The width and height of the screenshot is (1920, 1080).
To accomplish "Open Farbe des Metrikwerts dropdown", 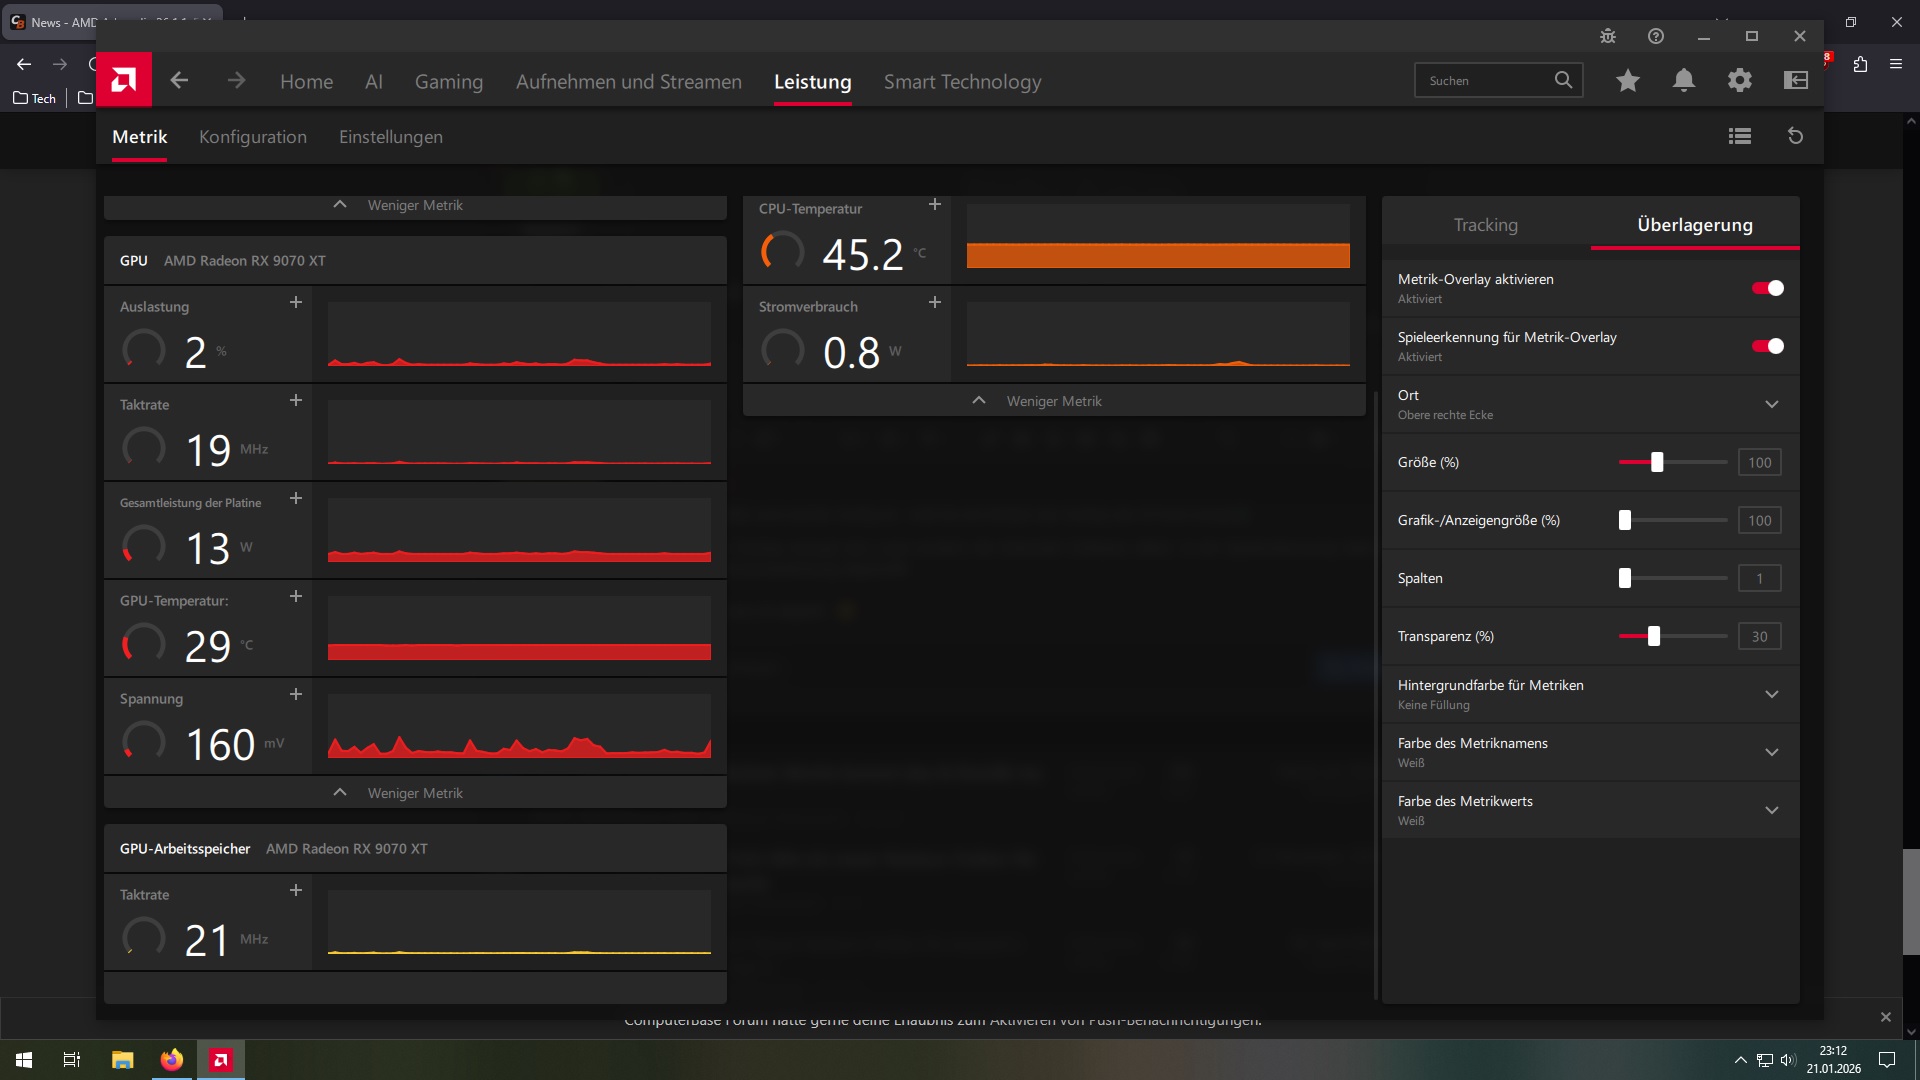I will point(1771,810).
